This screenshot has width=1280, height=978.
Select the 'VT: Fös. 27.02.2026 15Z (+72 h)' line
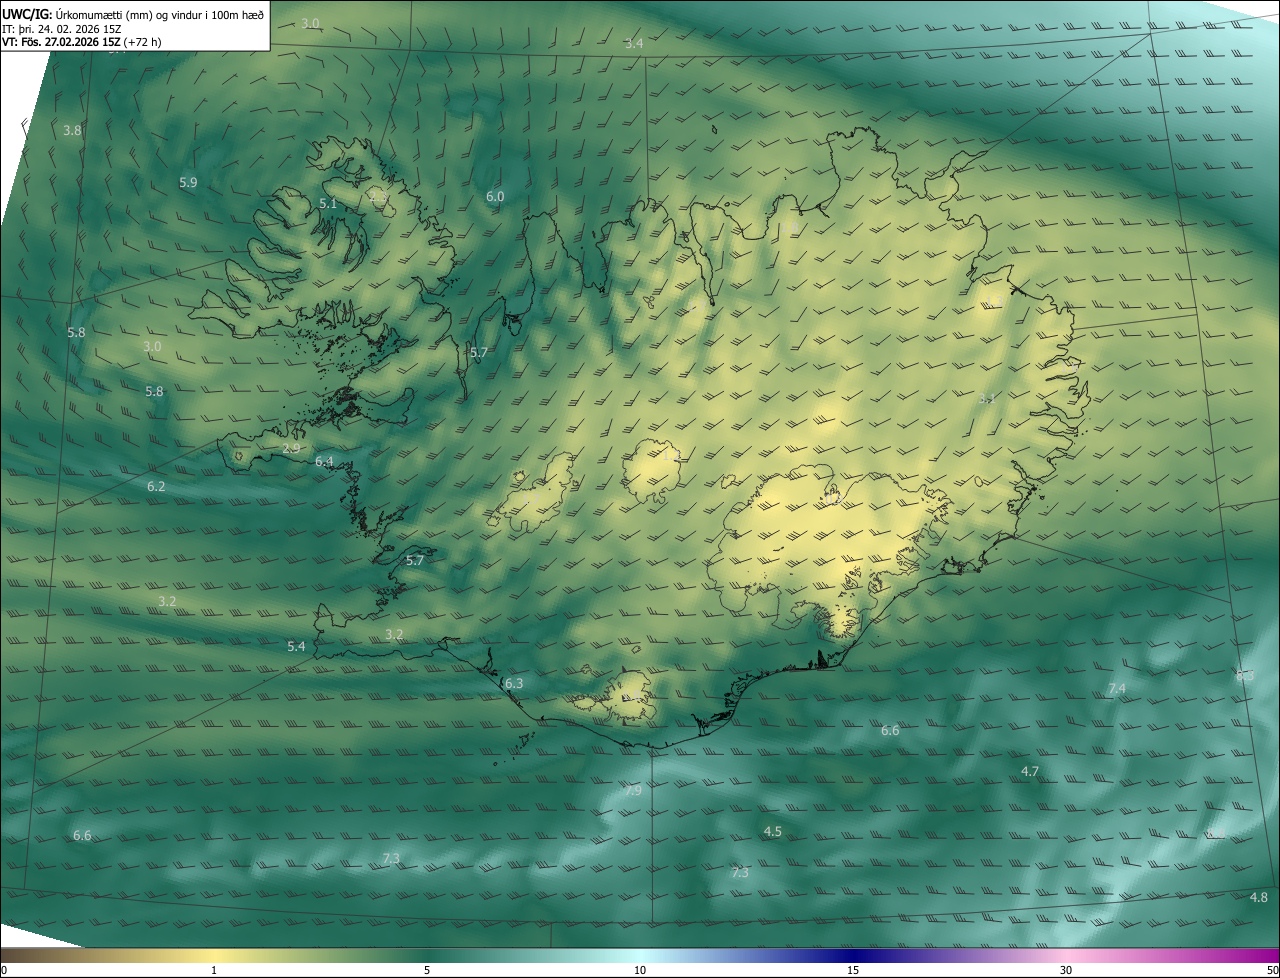(x=82, y=42)
